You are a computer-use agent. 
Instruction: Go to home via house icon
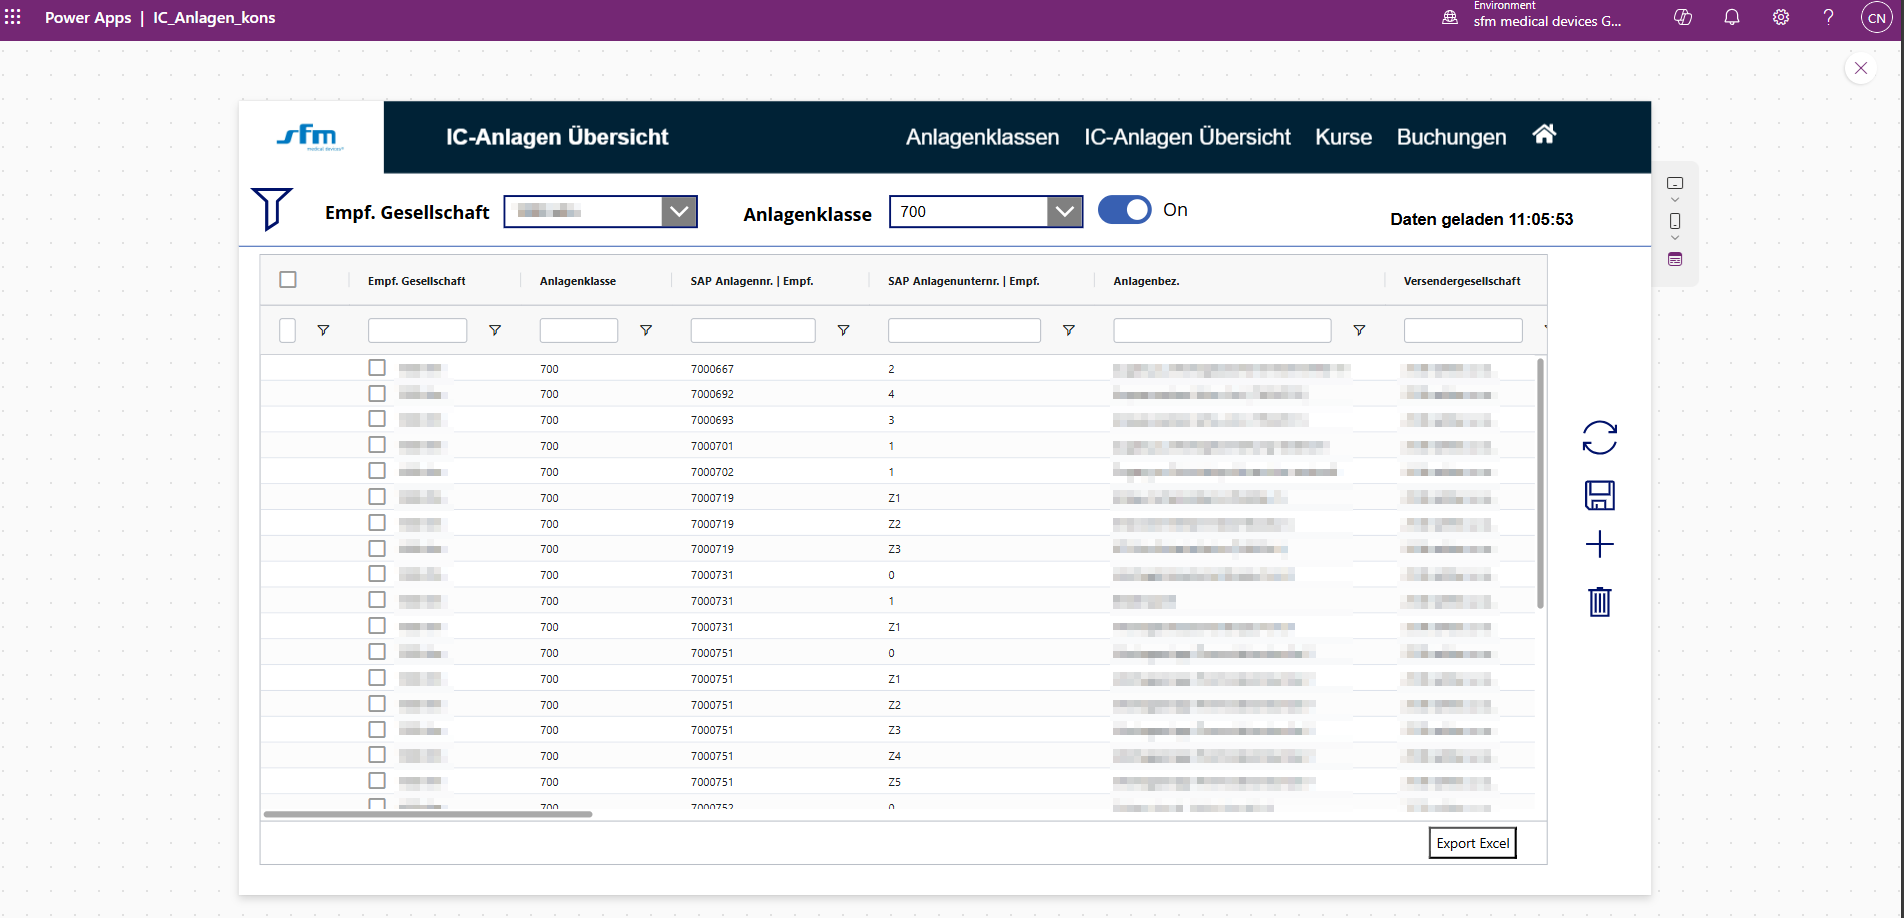click(x=1544, y=135)
